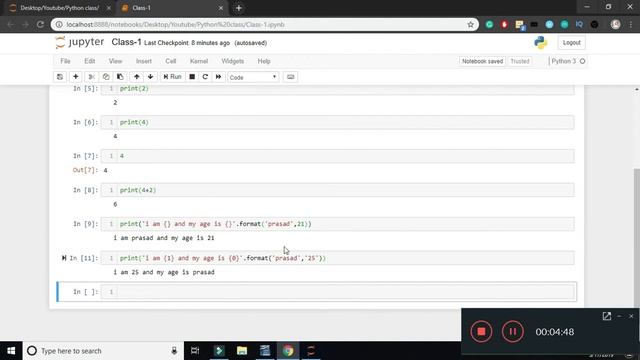Expand the recorder window pop-out icon
The height and width of the screenshot is (360, 640).
[607, 316]
